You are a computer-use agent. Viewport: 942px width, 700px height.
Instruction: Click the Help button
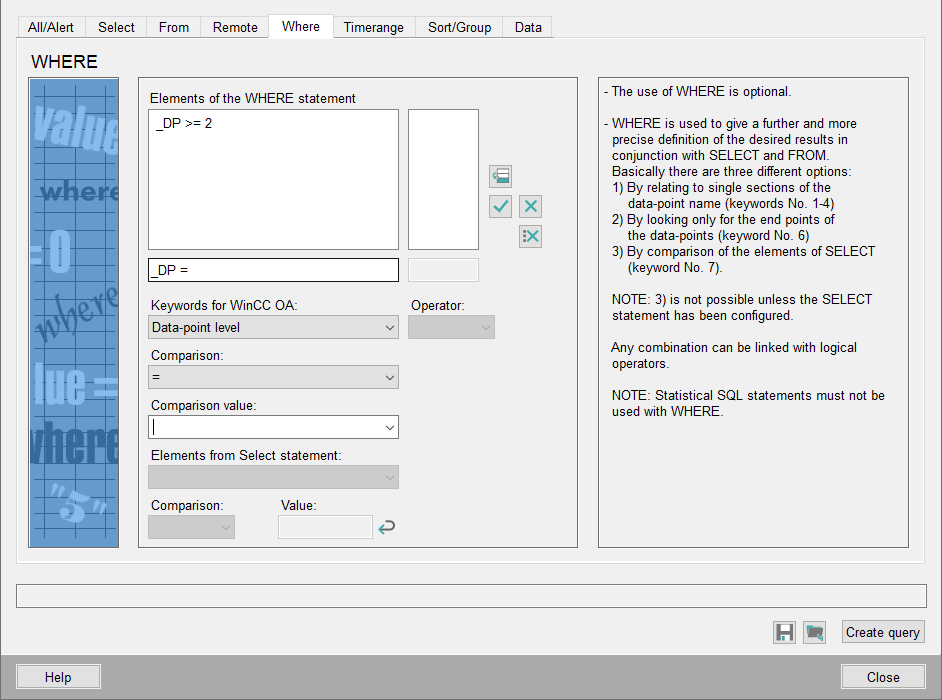coord(58,677)
